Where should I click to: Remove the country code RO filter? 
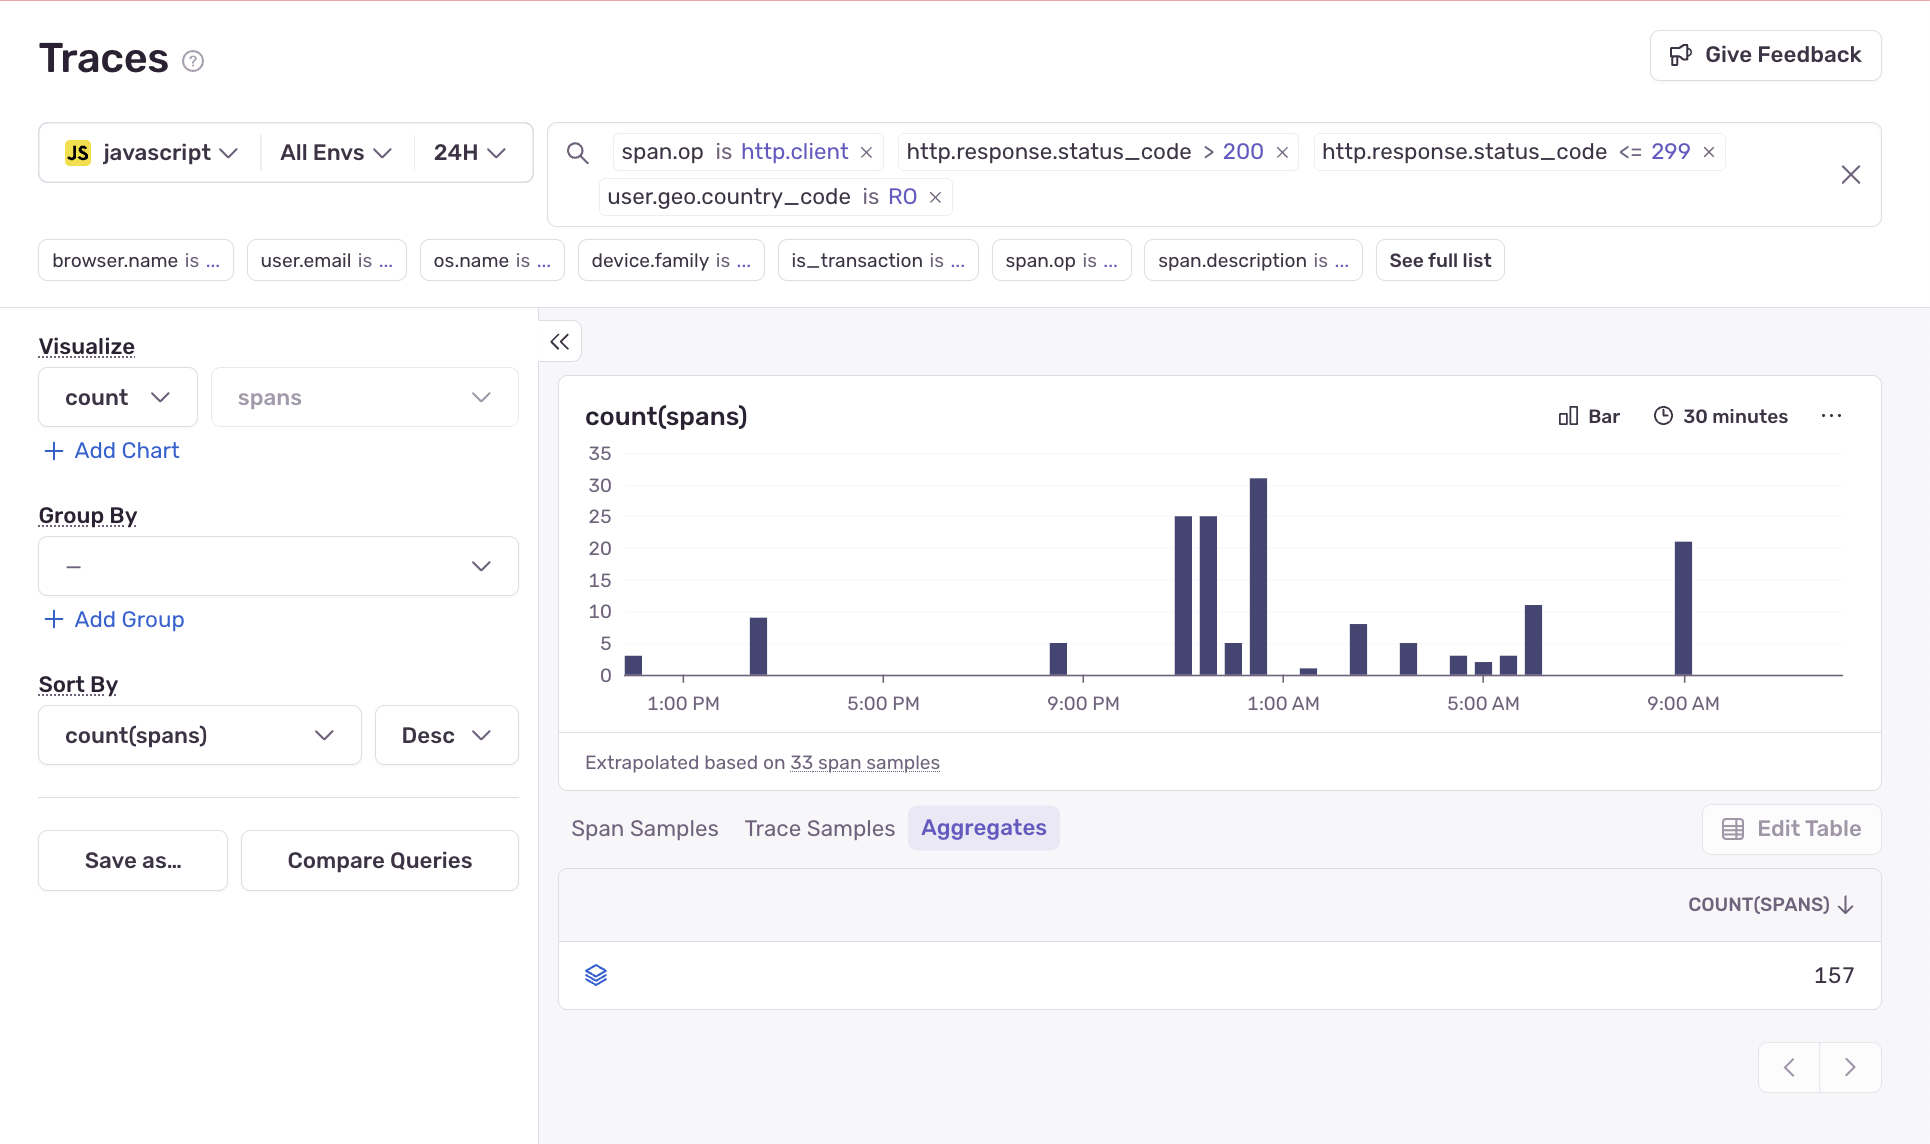pos(935,197)
